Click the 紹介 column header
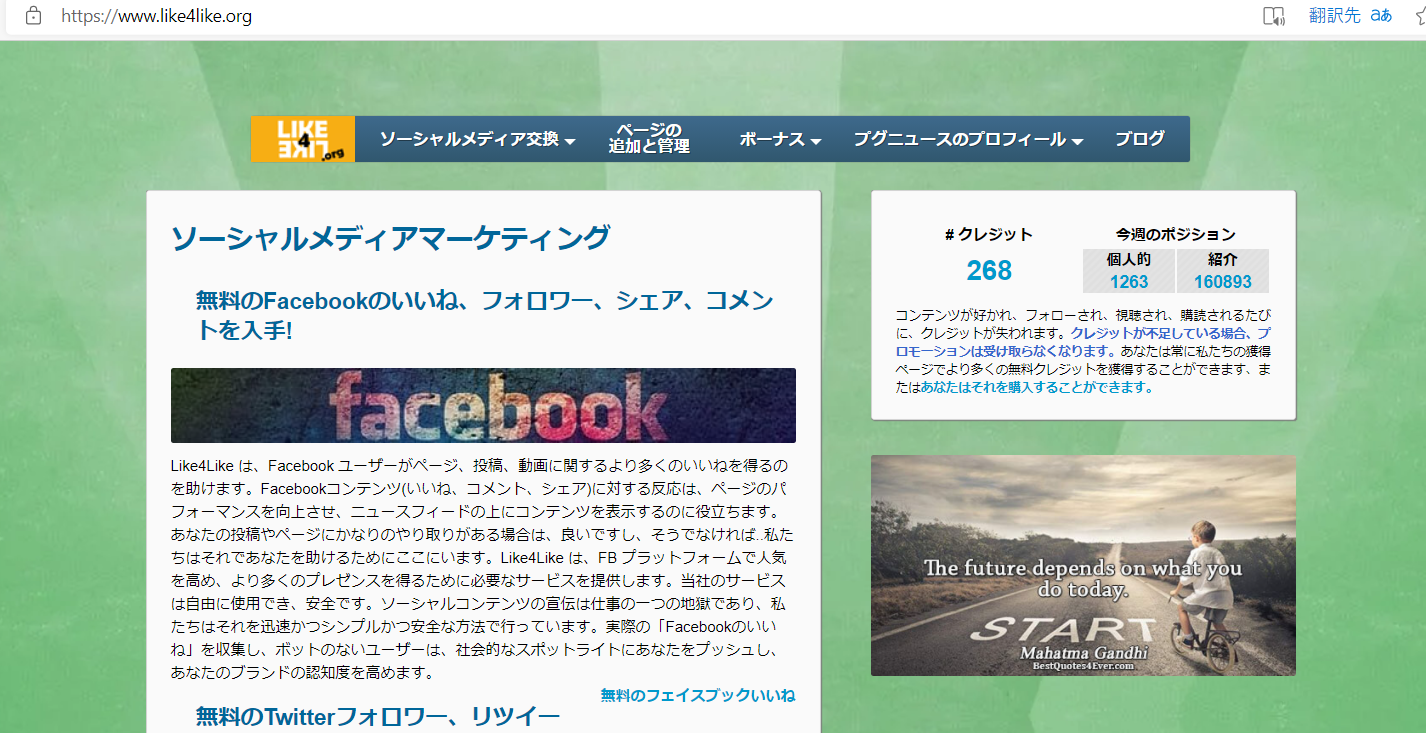Screen dimensions: 1426x733 point(1222,259)
